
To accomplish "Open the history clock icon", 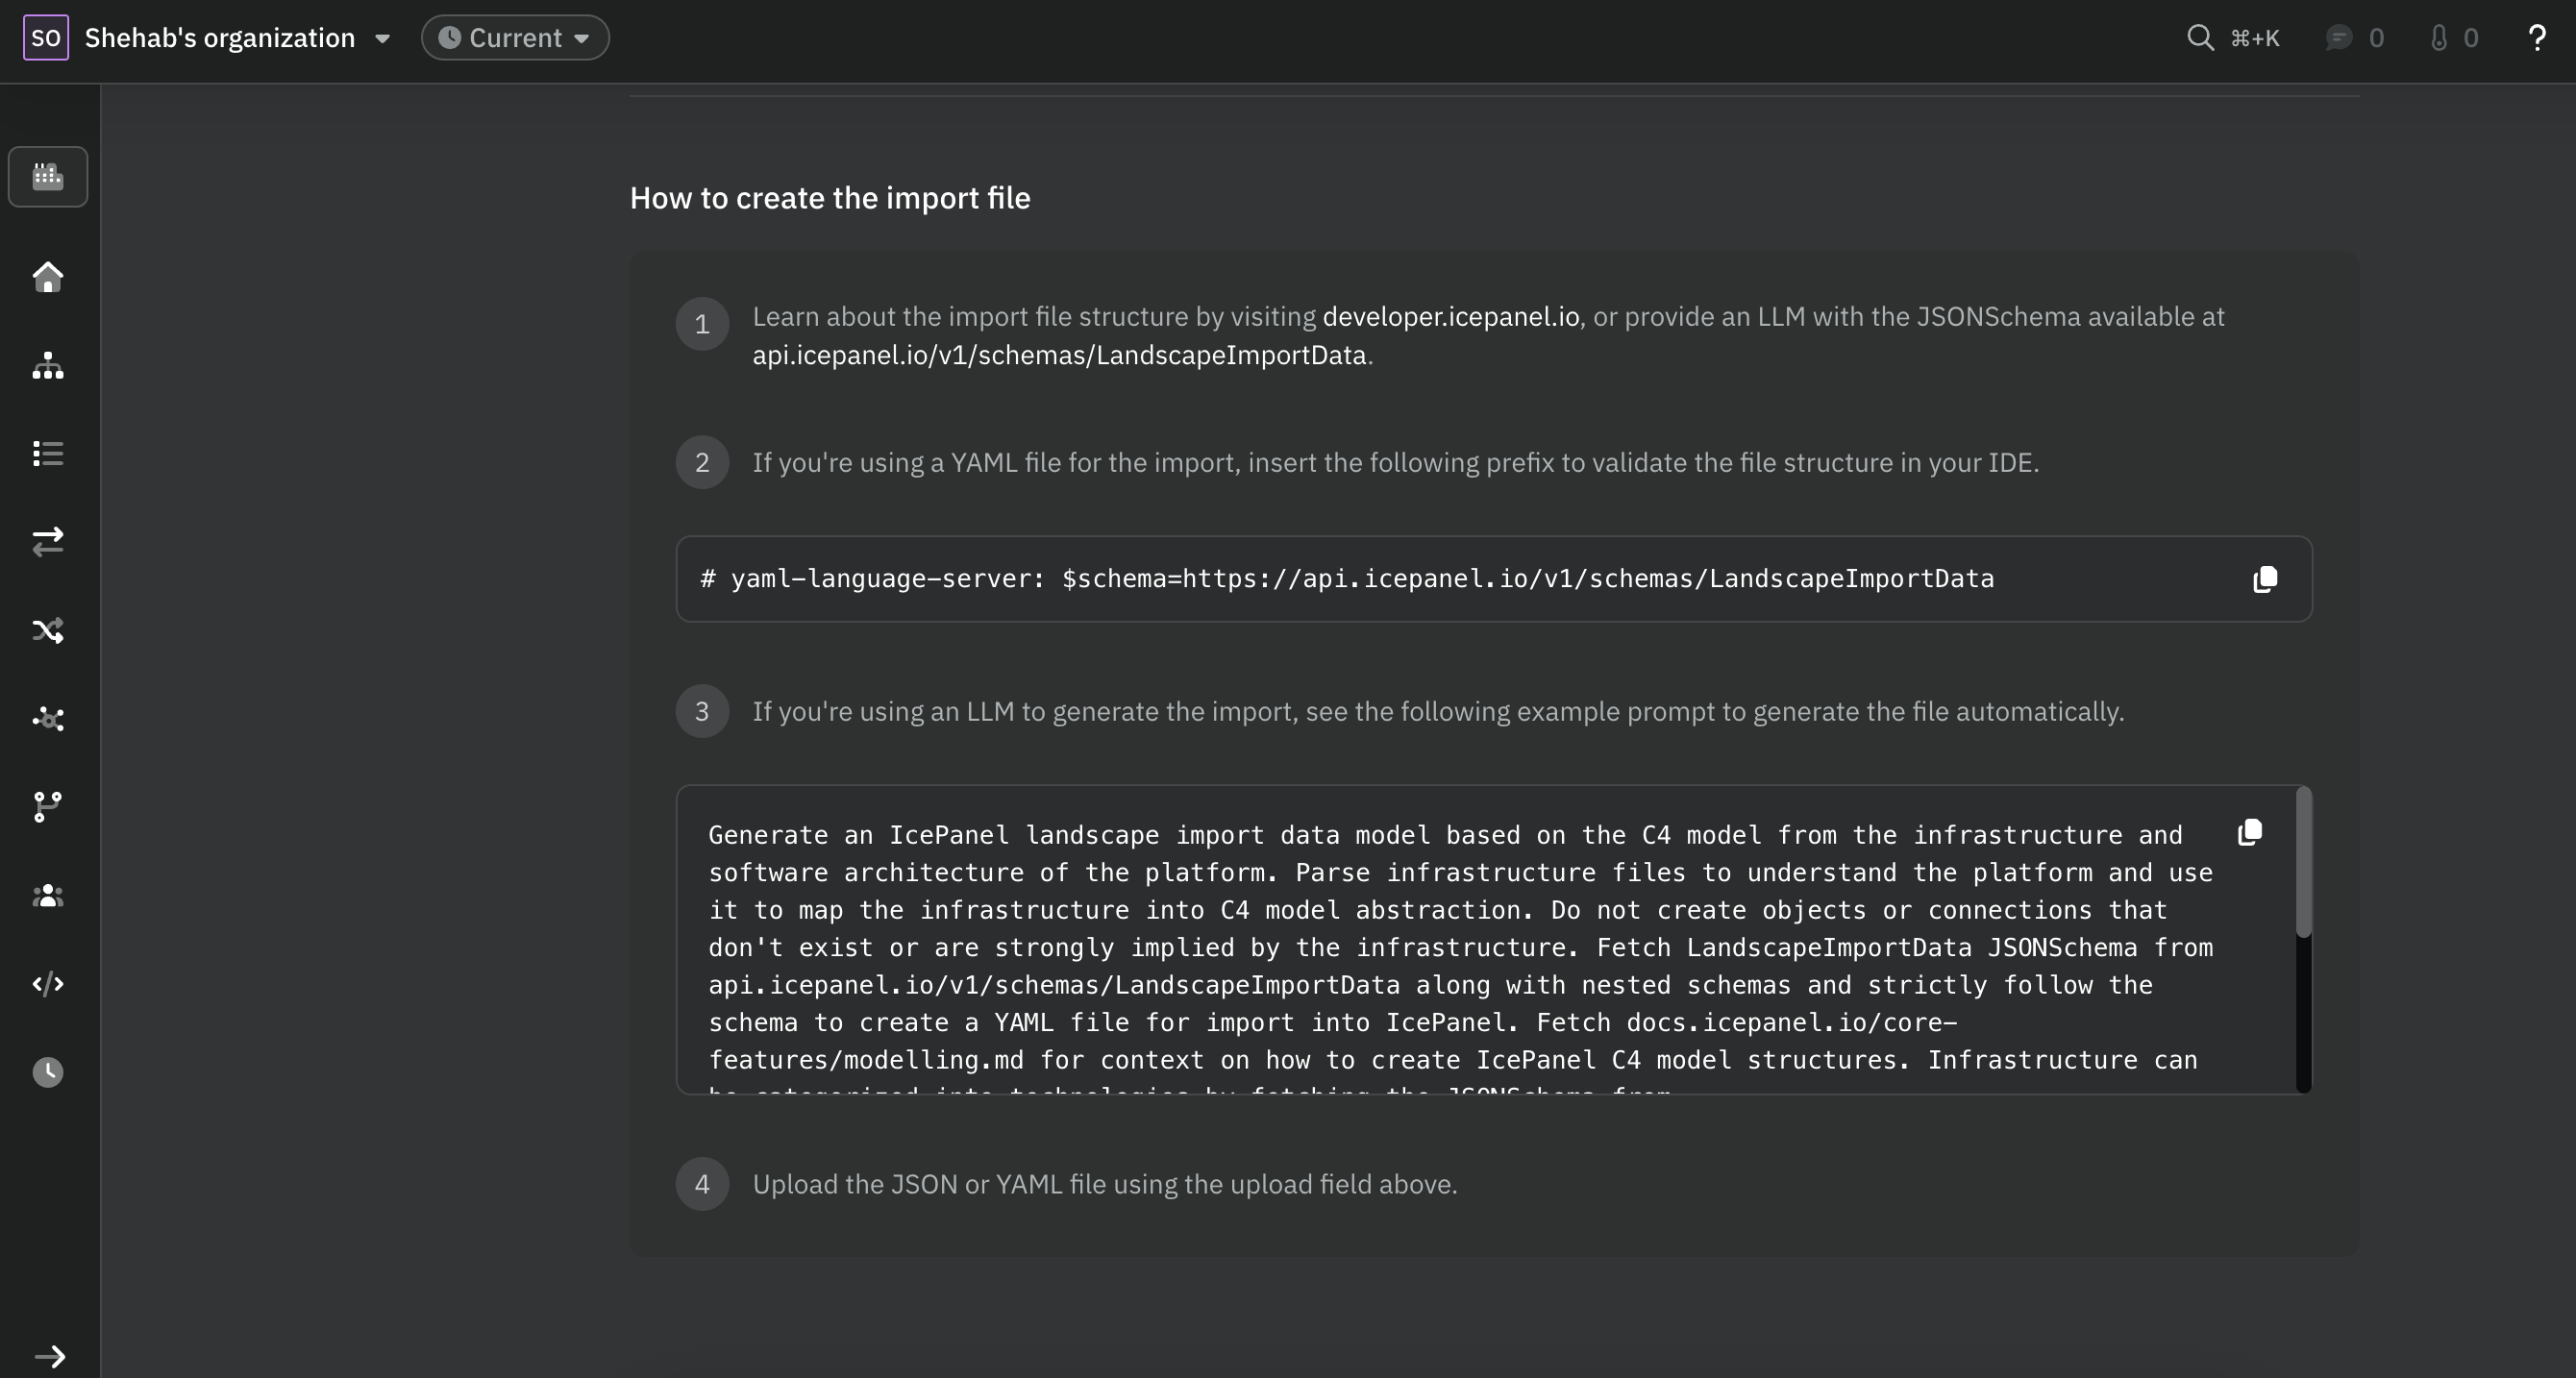I will tap(47, 1071).
